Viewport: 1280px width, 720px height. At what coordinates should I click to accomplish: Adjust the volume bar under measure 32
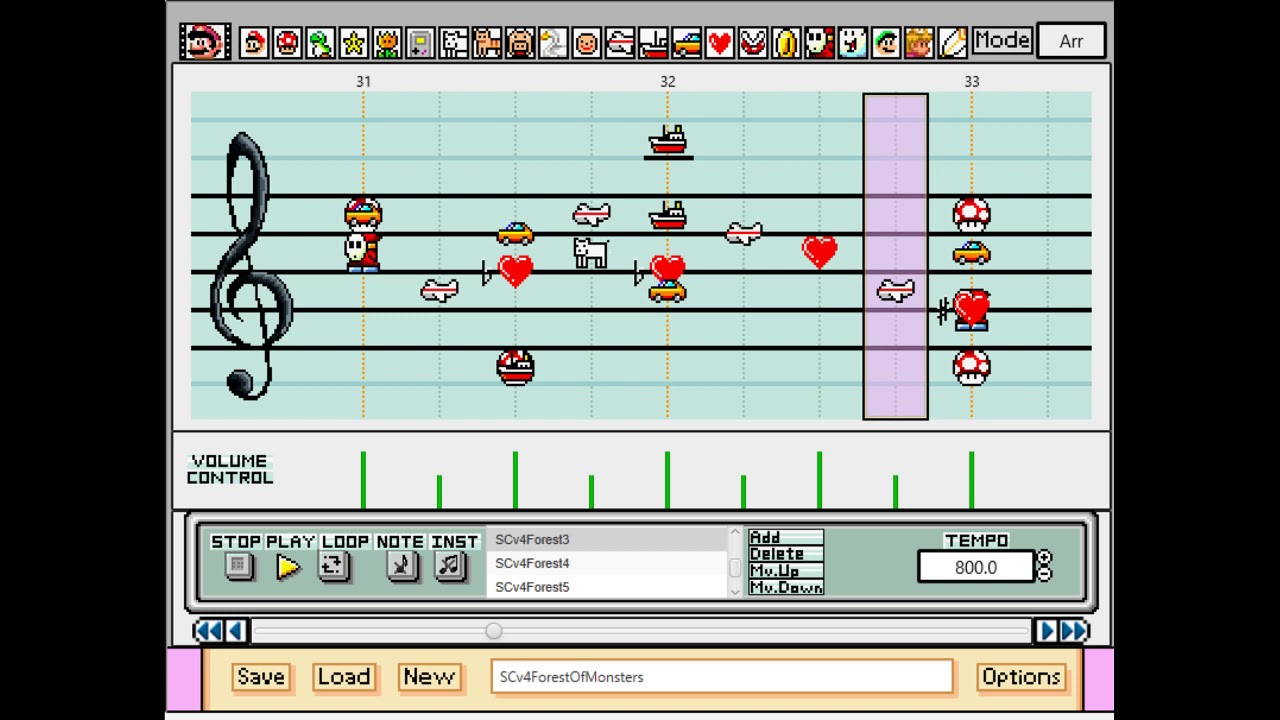(667, 480)
